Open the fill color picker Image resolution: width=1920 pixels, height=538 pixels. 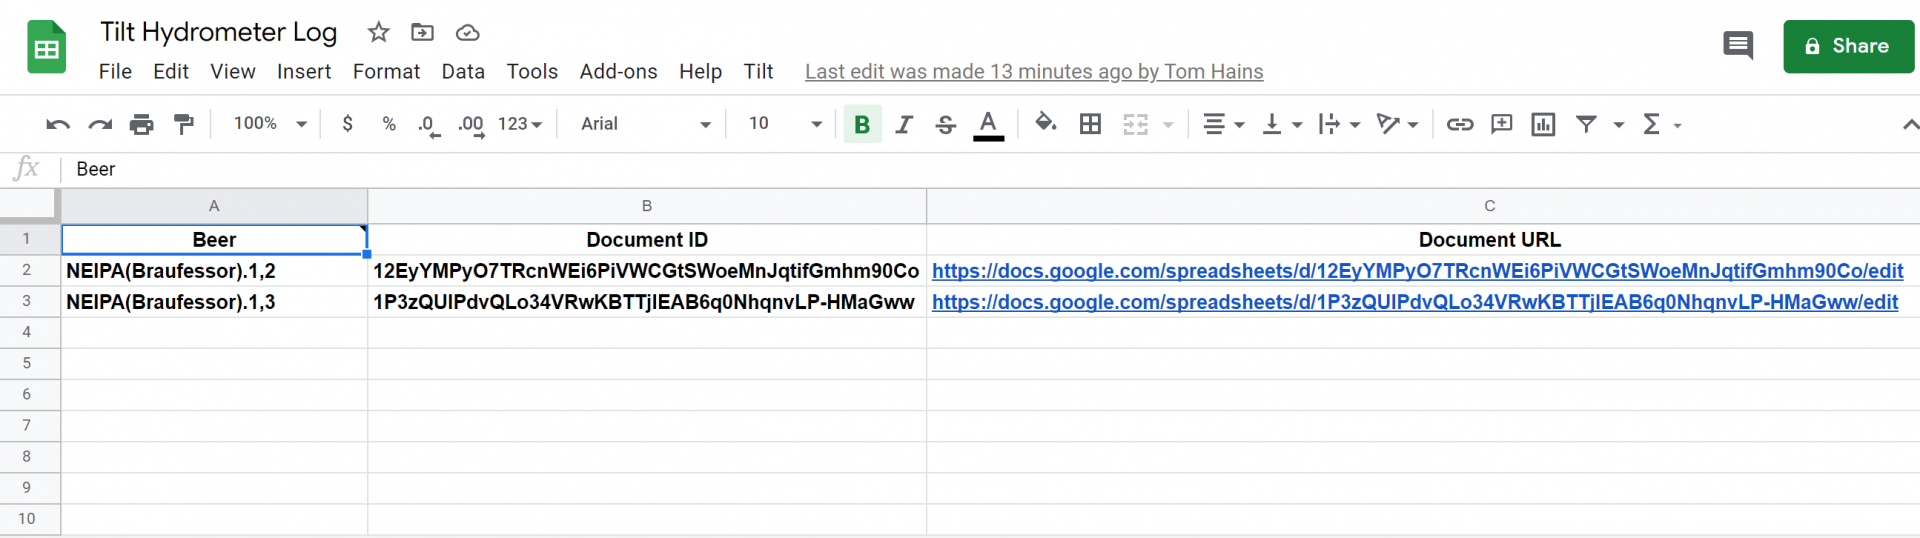click(x=1046, y=123)
